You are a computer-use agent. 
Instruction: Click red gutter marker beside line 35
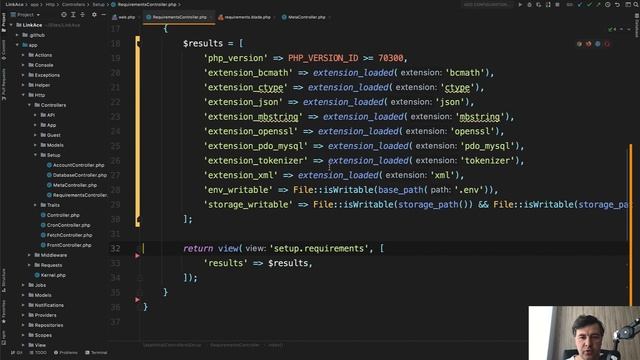[x=138, y=300]
